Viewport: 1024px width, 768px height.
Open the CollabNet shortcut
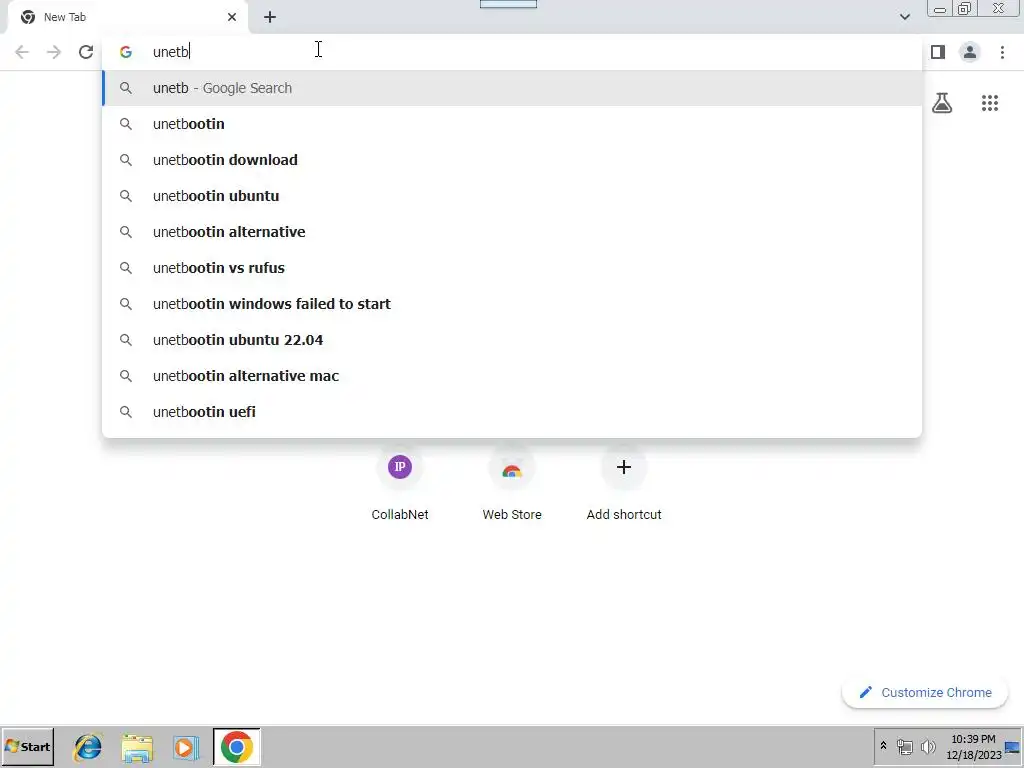pyautogui.click(x=400, y=485)
